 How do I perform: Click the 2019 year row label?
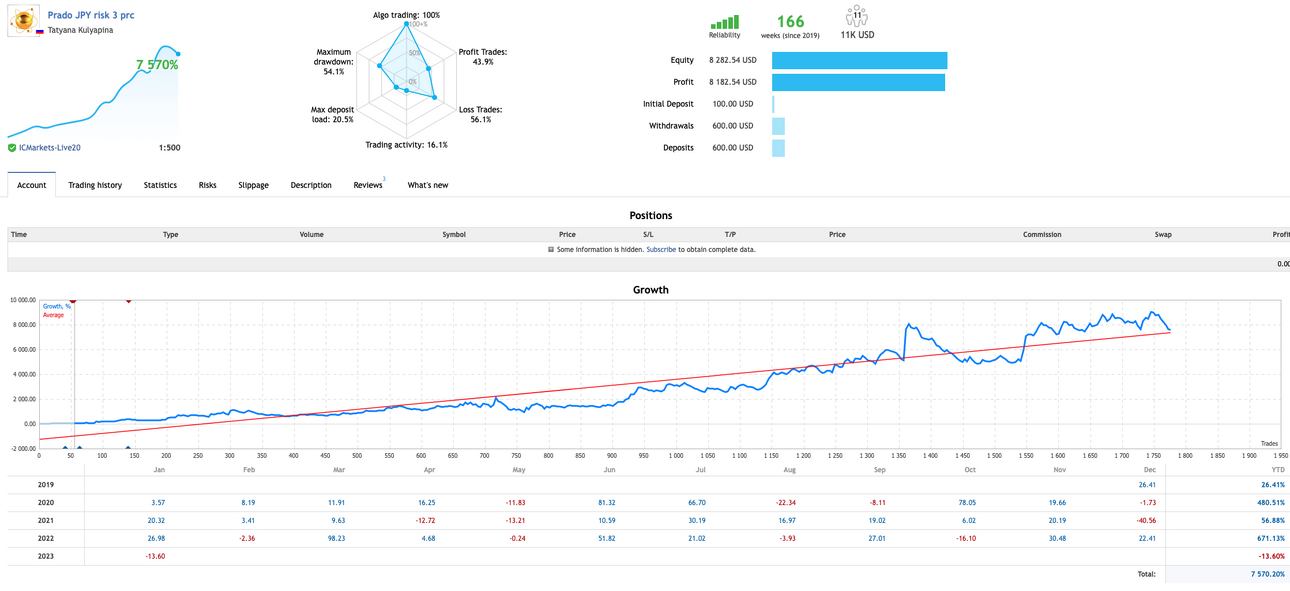[46, 484]
